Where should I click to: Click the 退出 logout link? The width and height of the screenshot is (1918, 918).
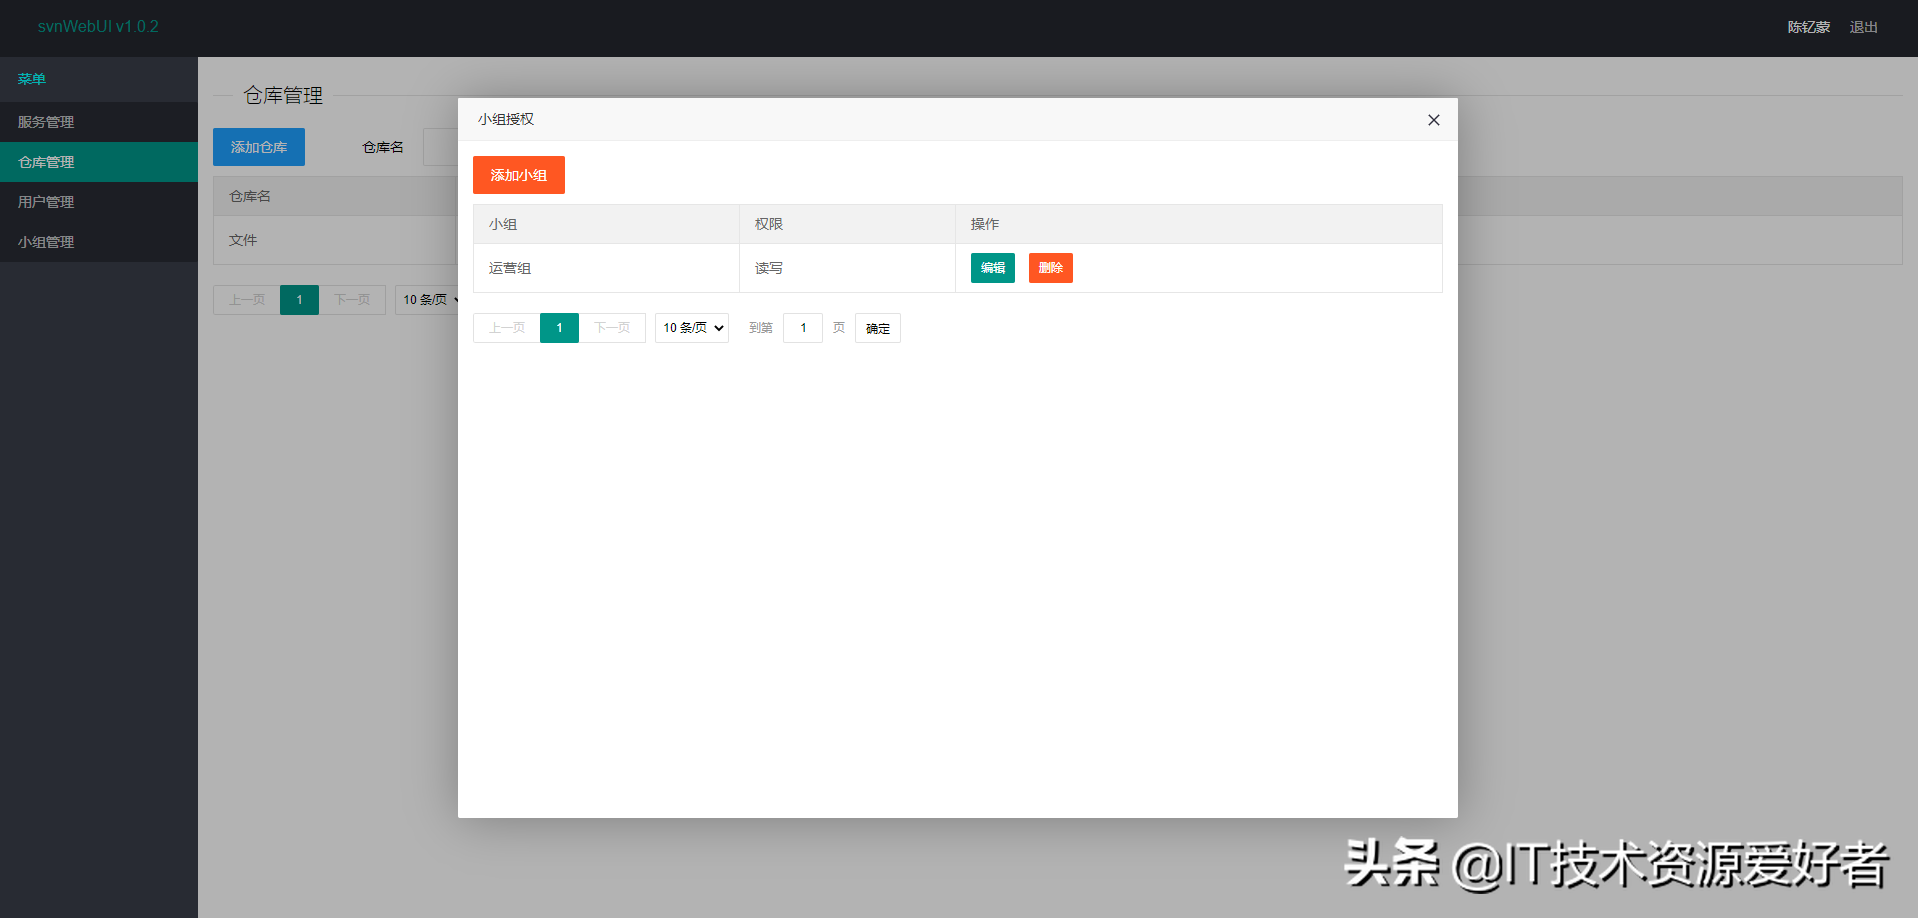[x=1863, y=27]
